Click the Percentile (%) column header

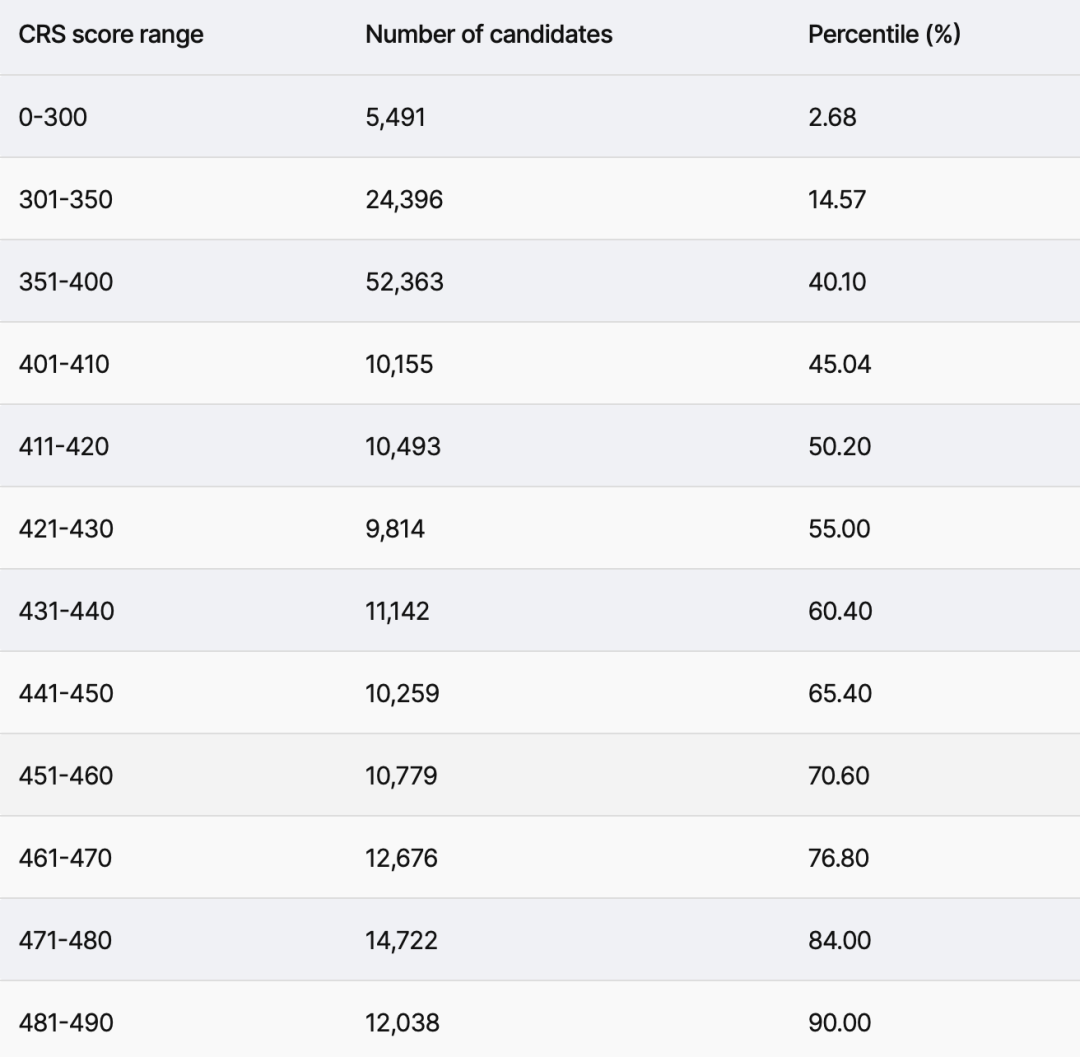pyautogui.click(x=884, y=35)
